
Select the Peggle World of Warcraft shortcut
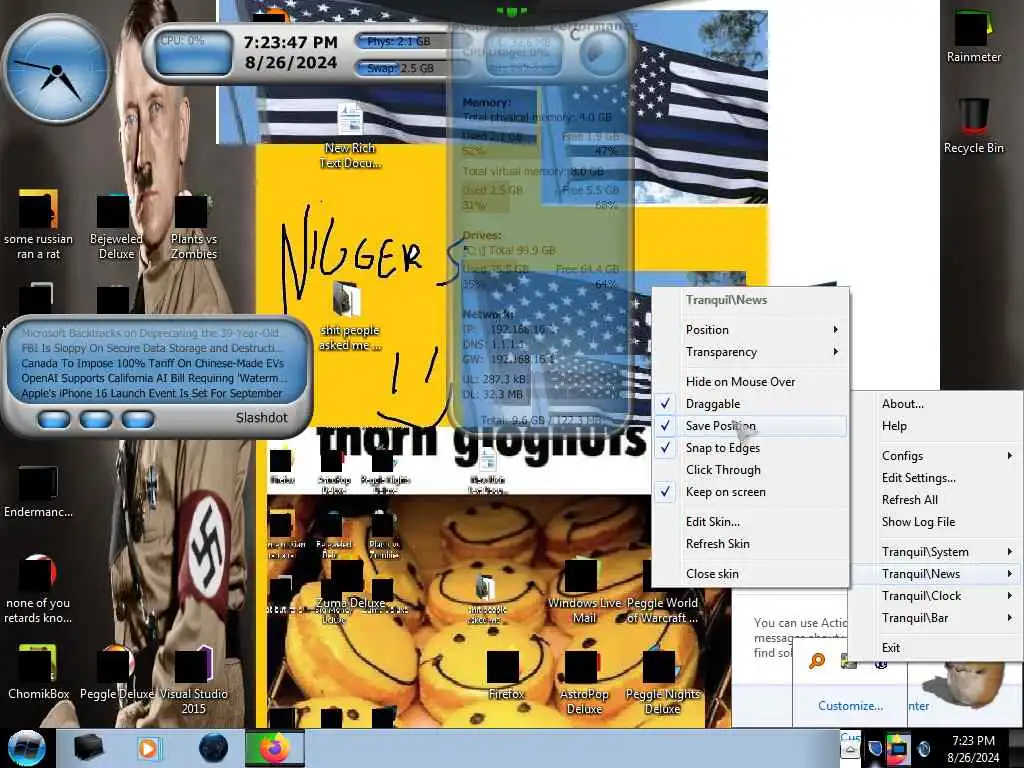662,592
